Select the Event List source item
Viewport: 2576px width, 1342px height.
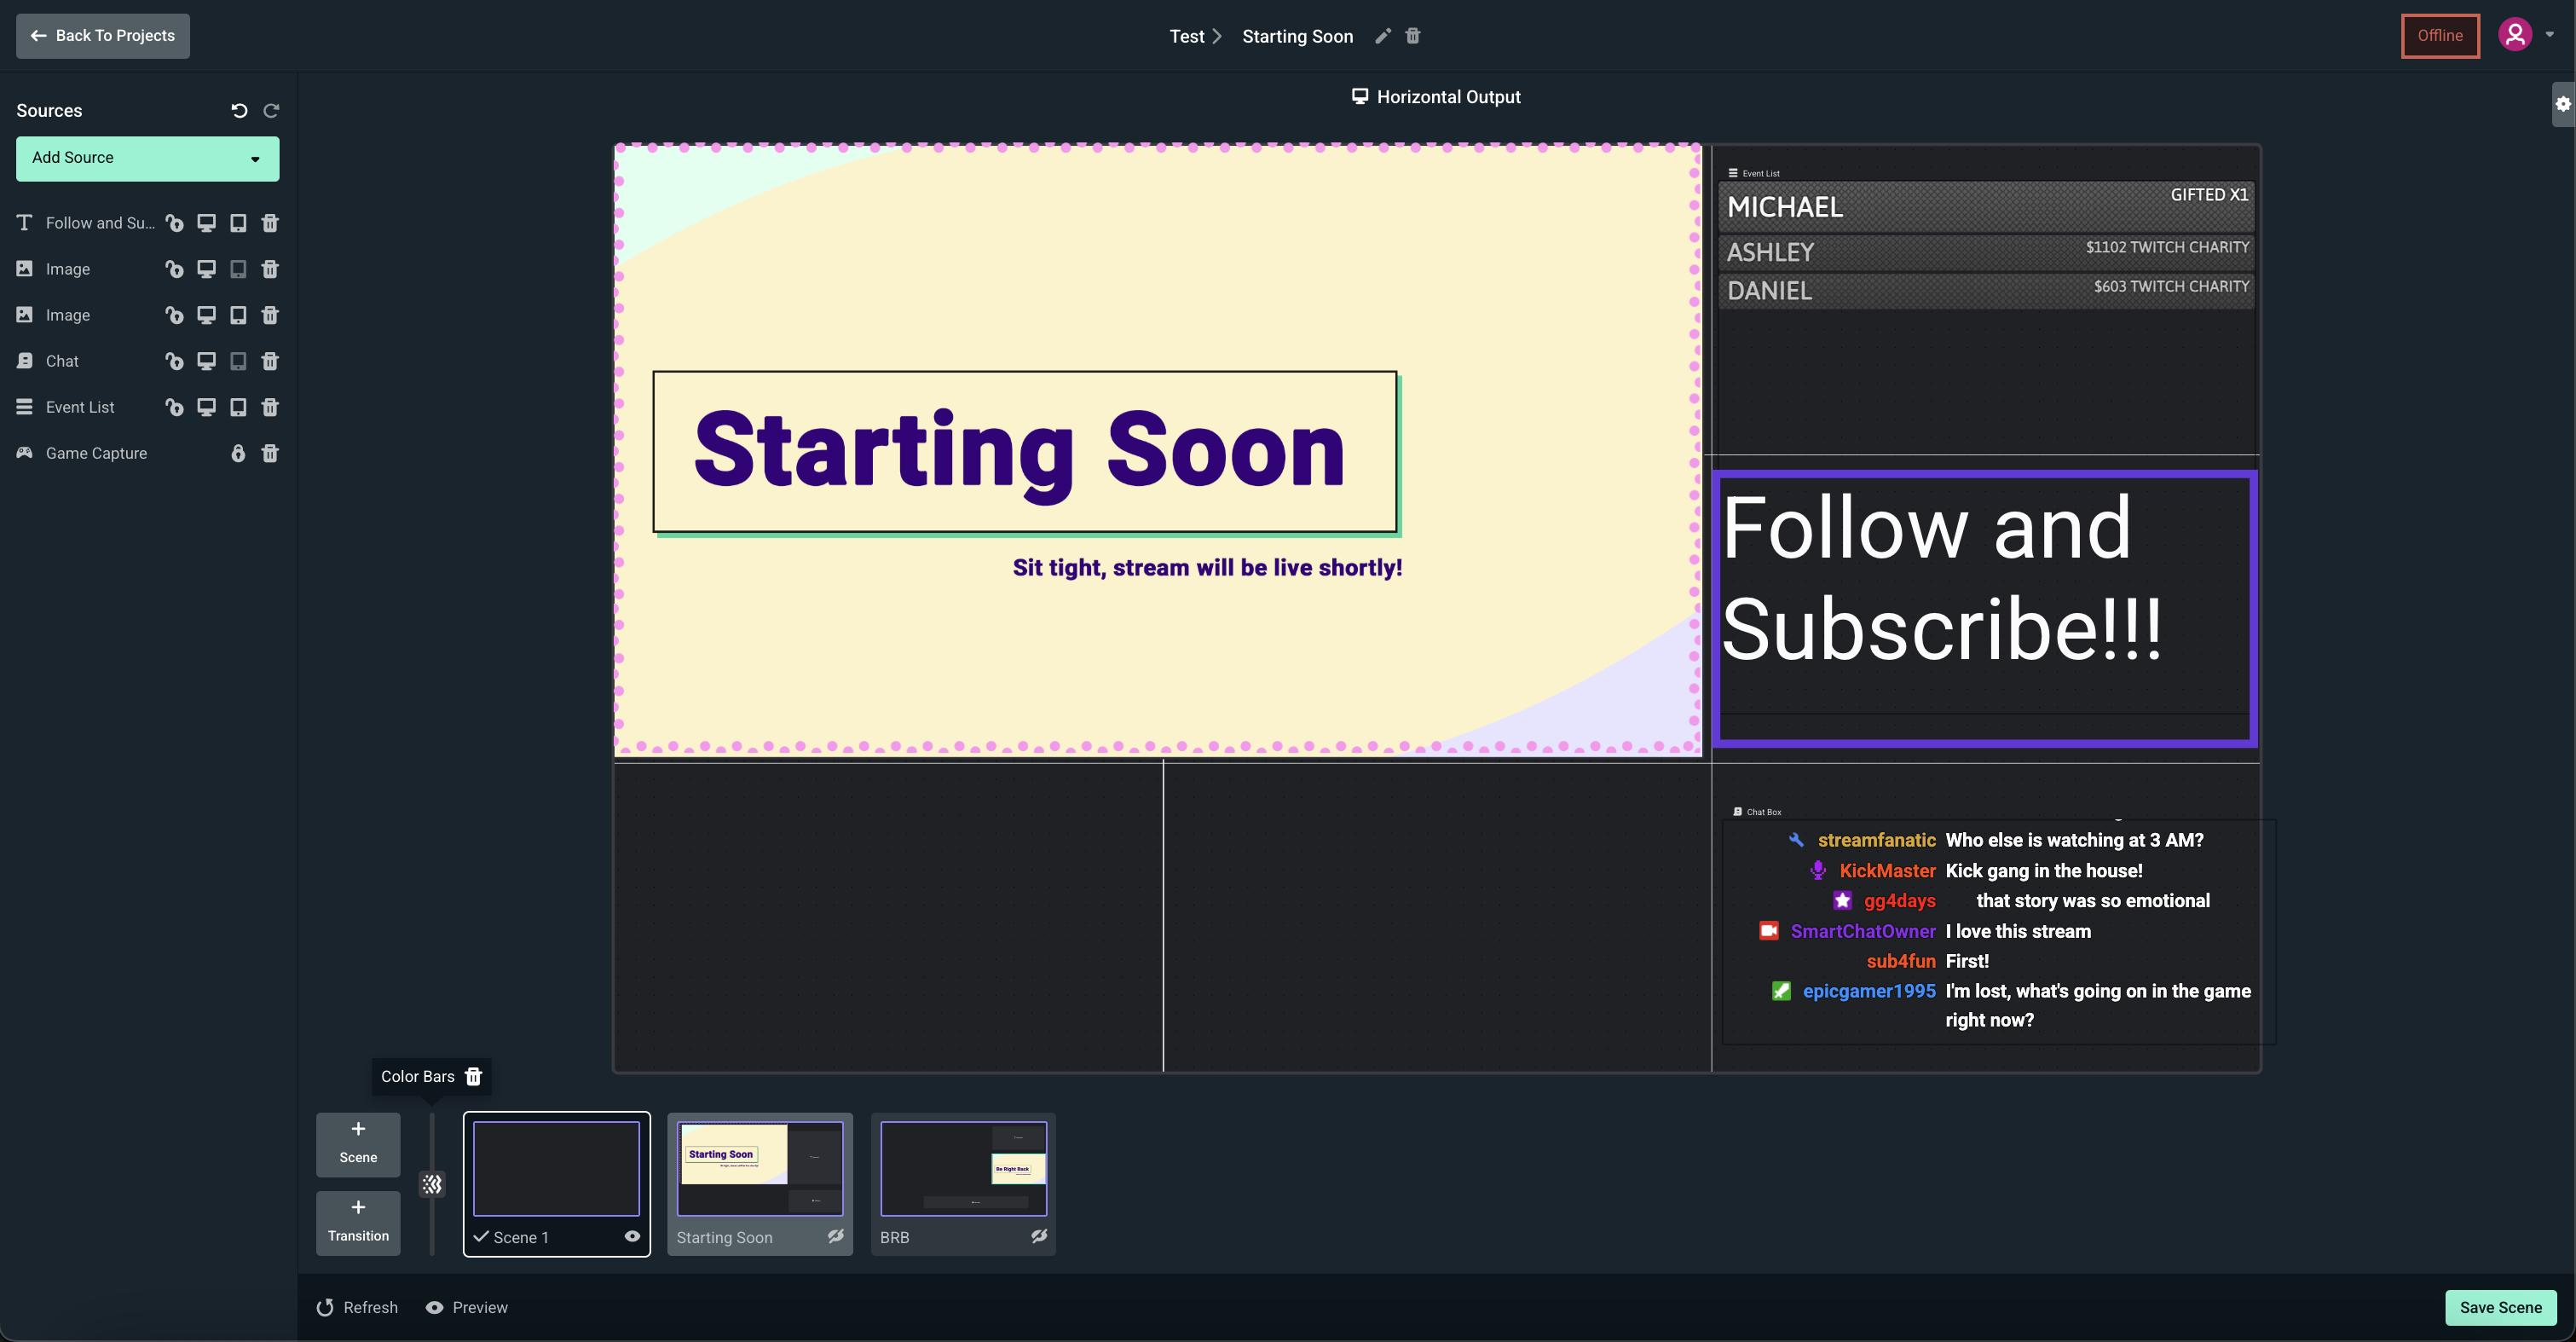coord(80,407)
